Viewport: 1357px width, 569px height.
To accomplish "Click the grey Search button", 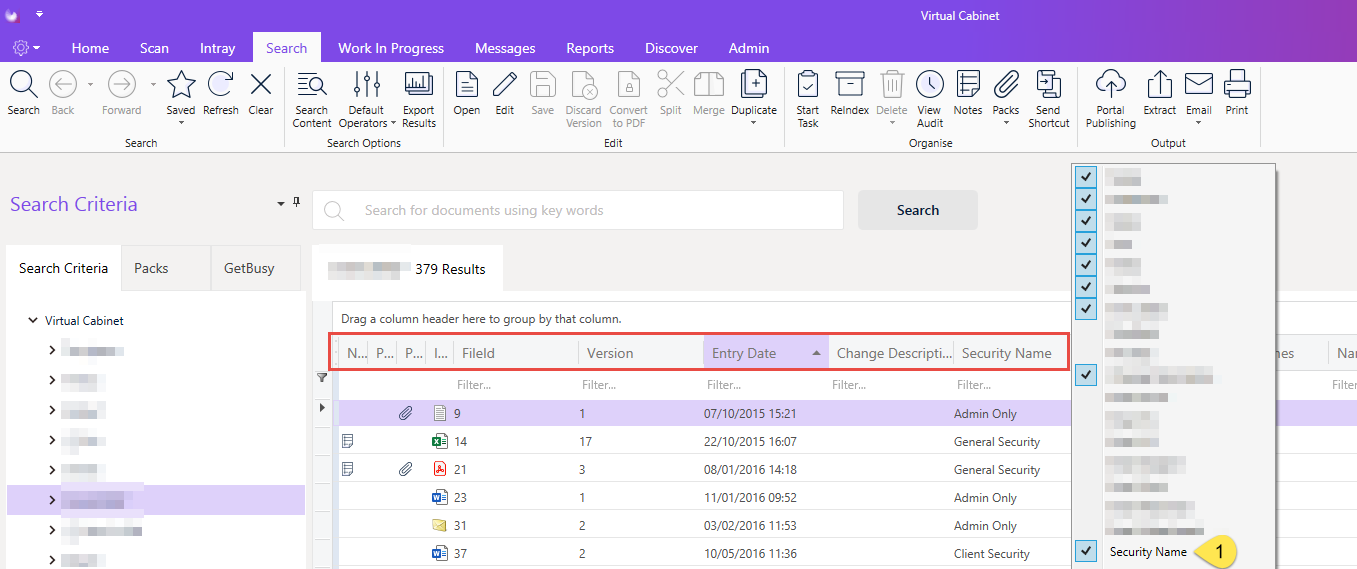I will click(x=918, y=210).
